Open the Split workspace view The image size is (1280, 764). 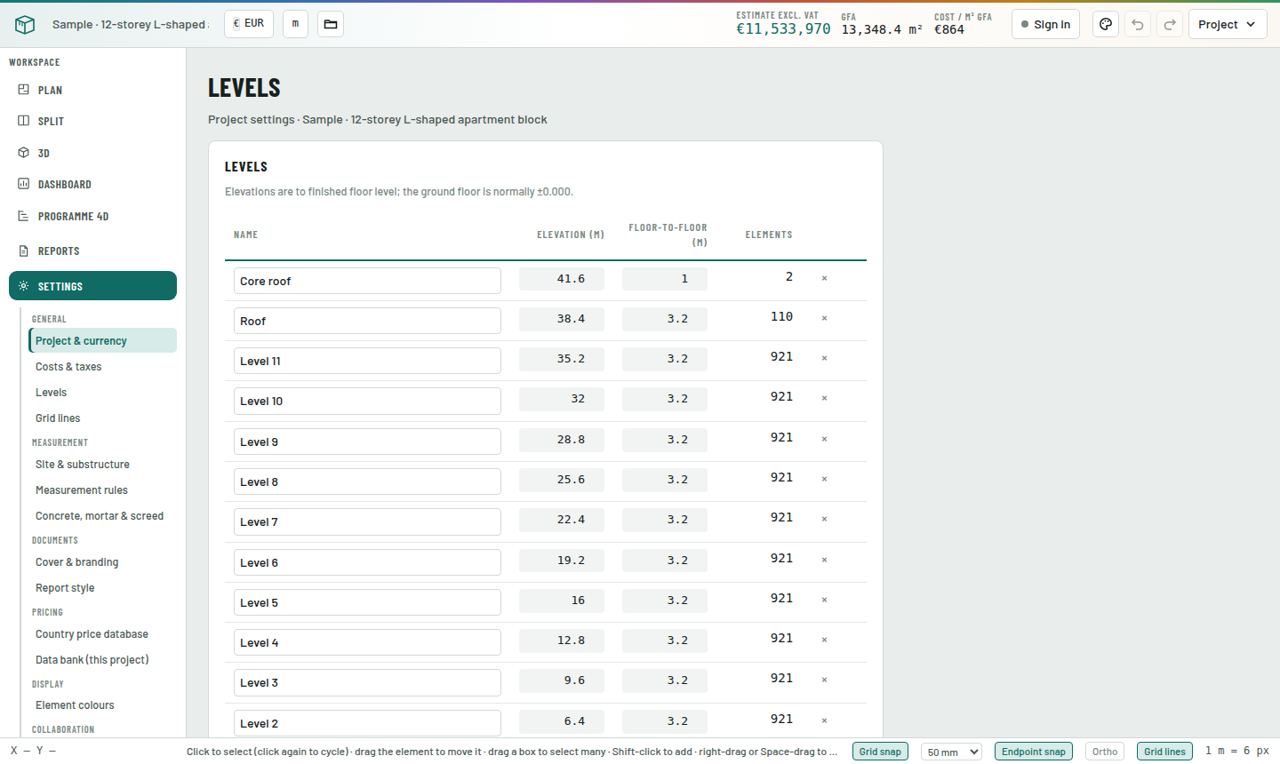pos(93,121)
